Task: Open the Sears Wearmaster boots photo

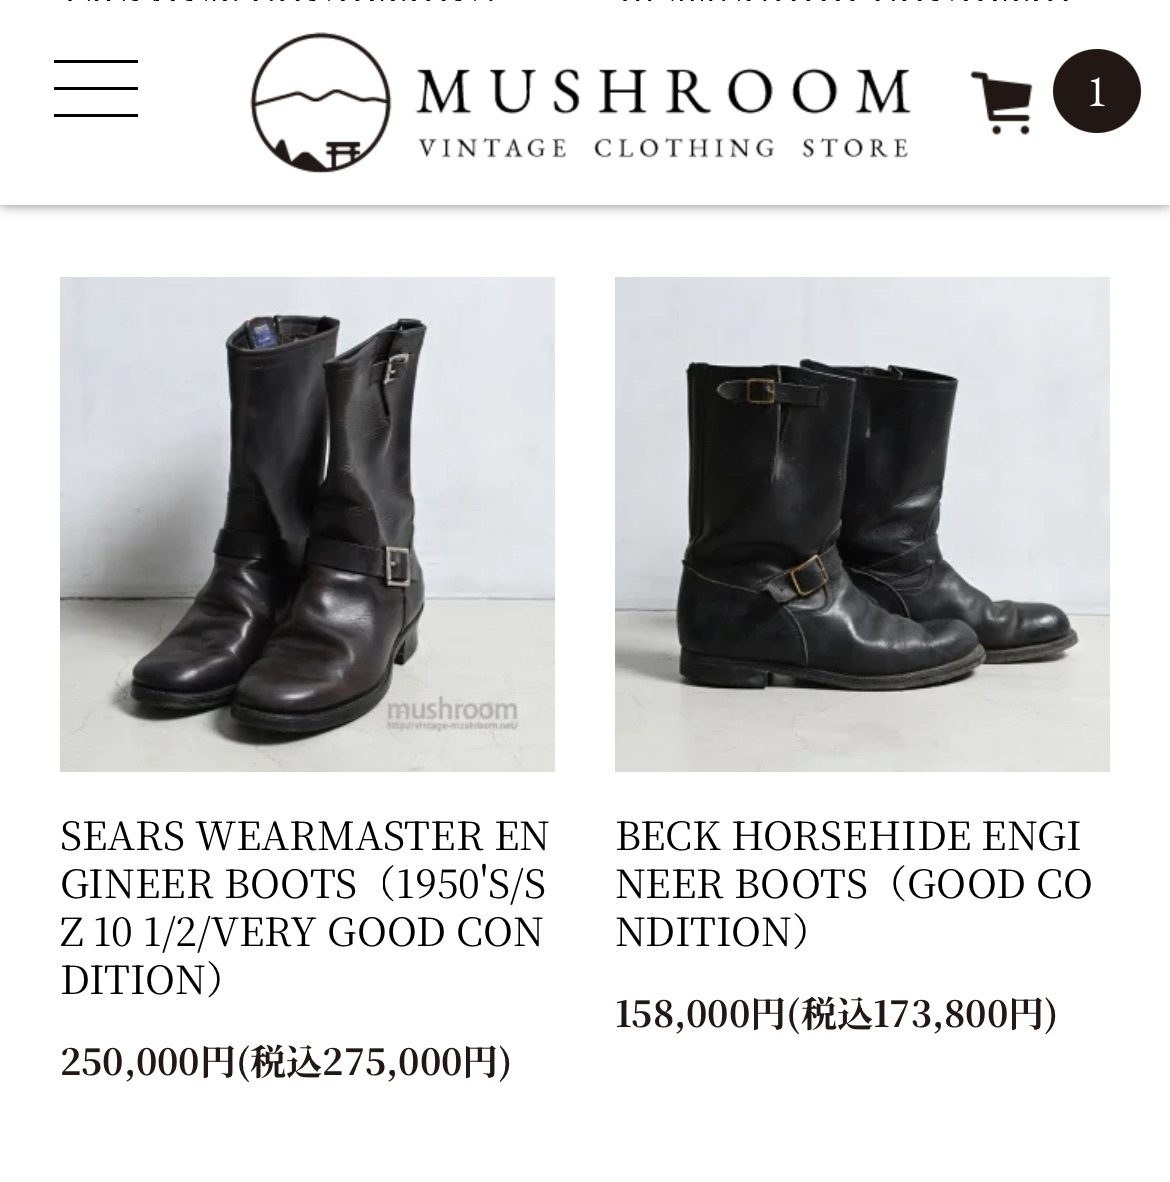Action: click(308, 524)
